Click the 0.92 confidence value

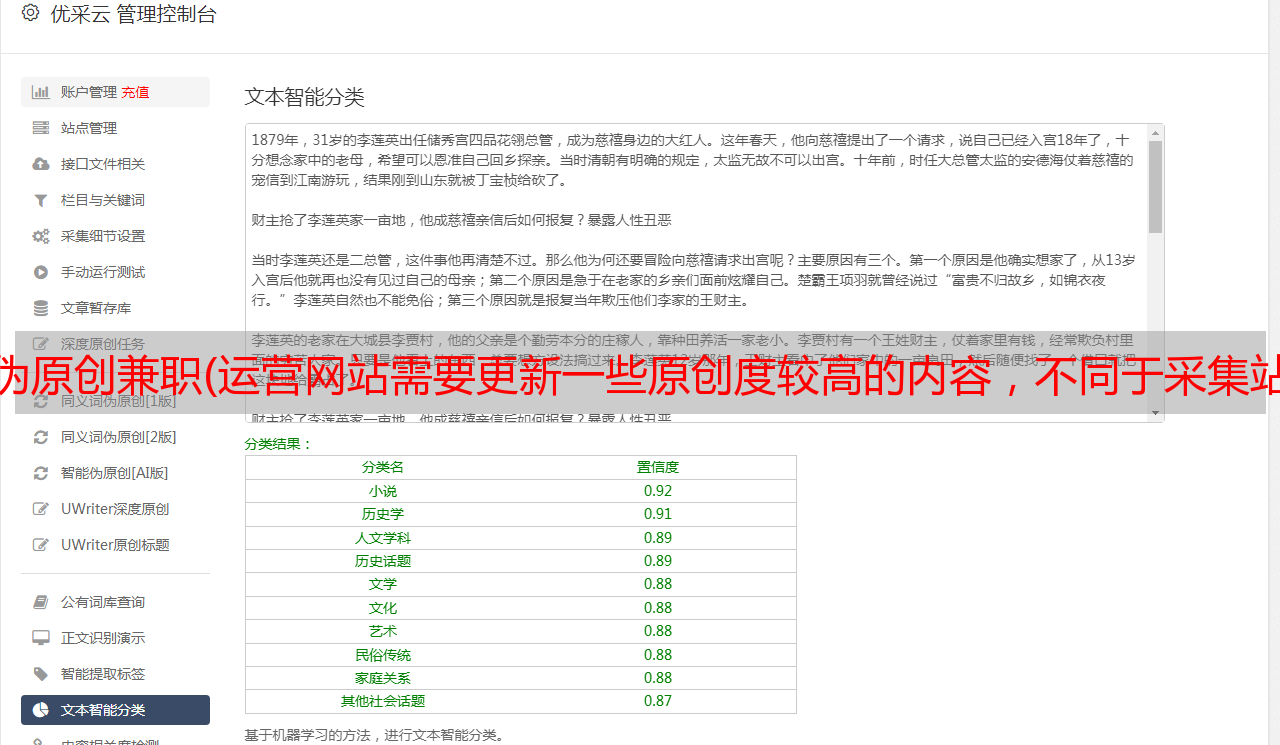[x=658, y=491]
